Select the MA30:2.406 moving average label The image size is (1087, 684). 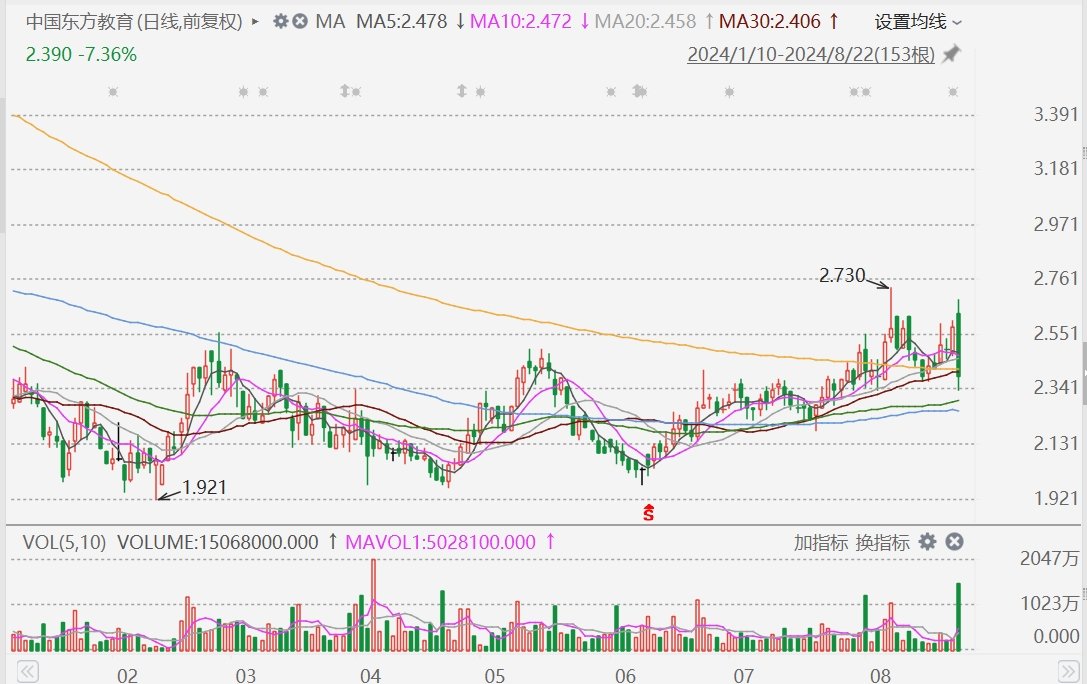pos(771,21)
